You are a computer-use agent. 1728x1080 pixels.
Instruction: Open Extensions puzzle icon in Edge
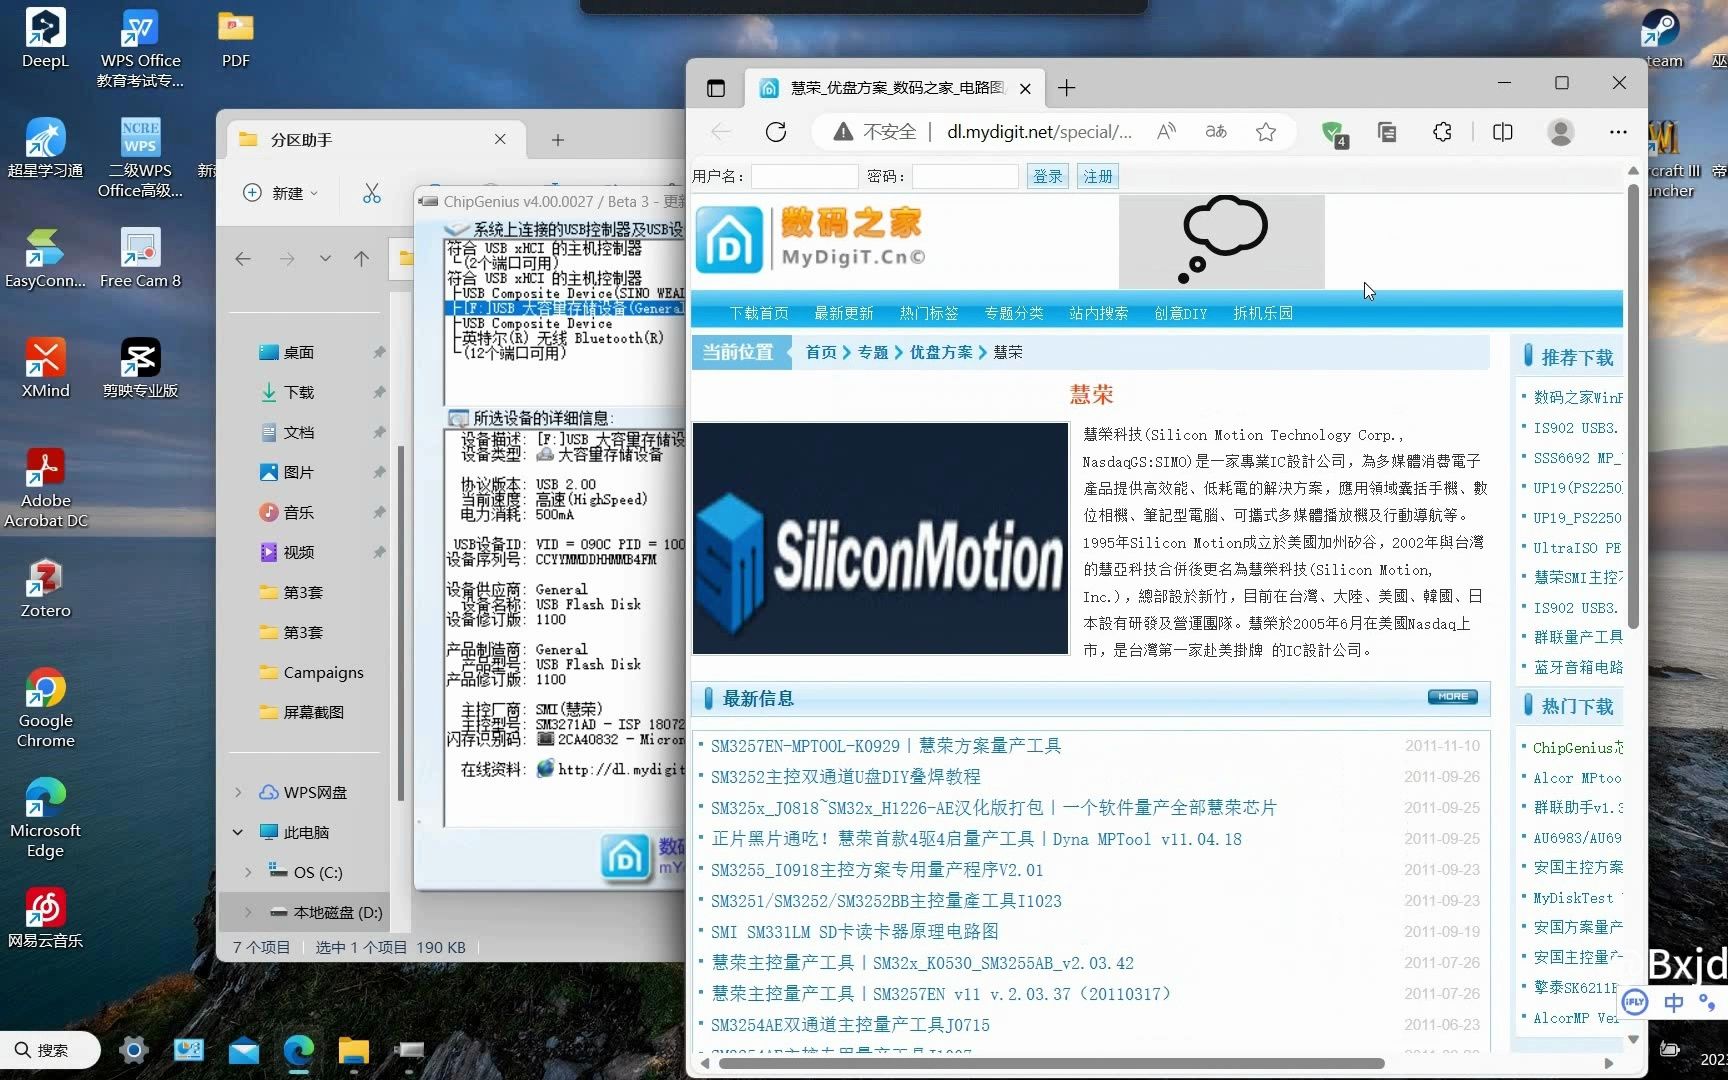(x=1442, y=131)
